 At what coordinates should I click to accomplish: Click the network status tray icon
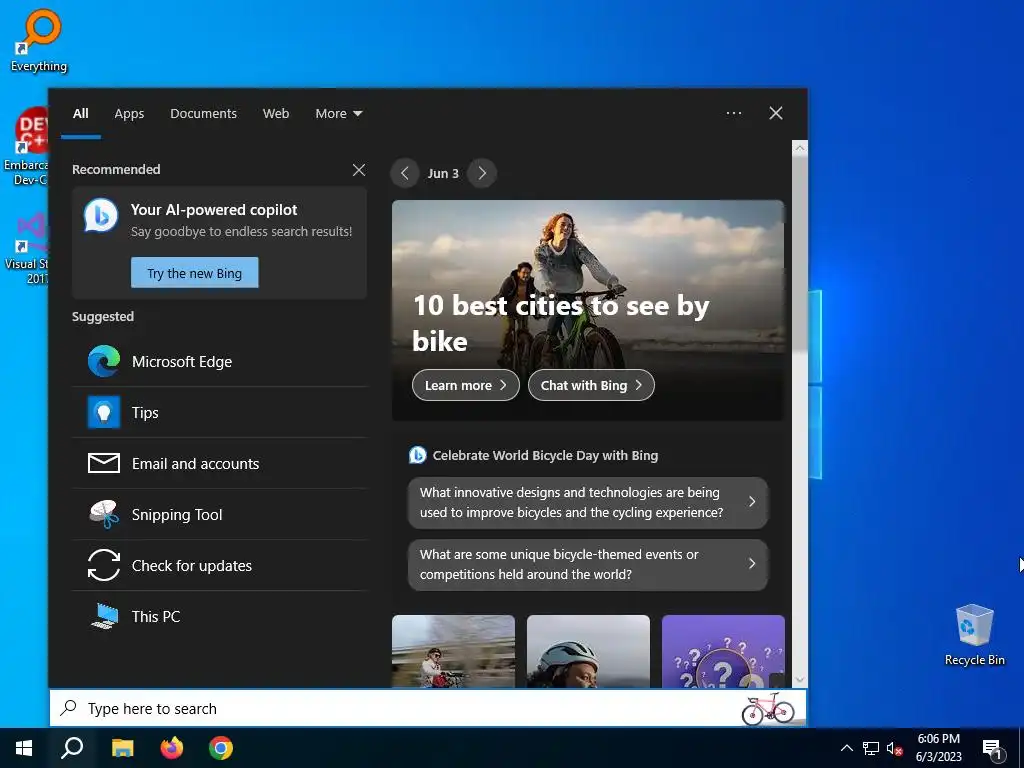[871, 748]
